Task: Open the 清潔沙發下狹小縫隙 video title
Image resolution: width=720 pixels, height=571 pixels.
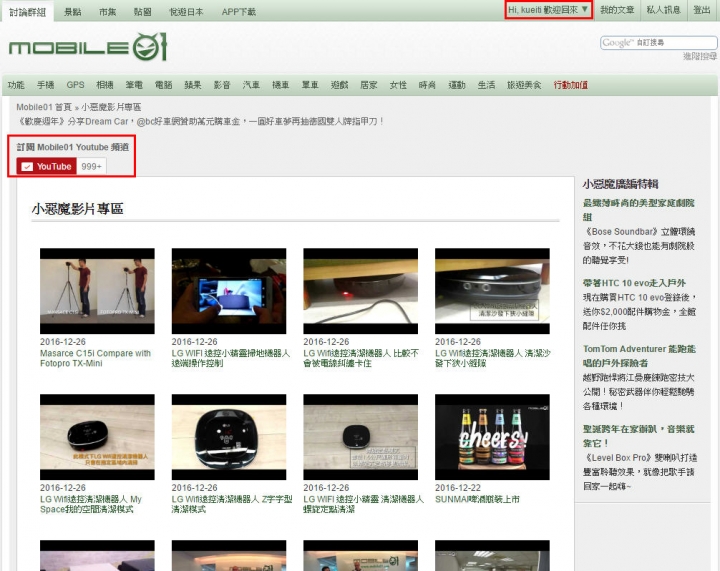Action: (493, 358)
